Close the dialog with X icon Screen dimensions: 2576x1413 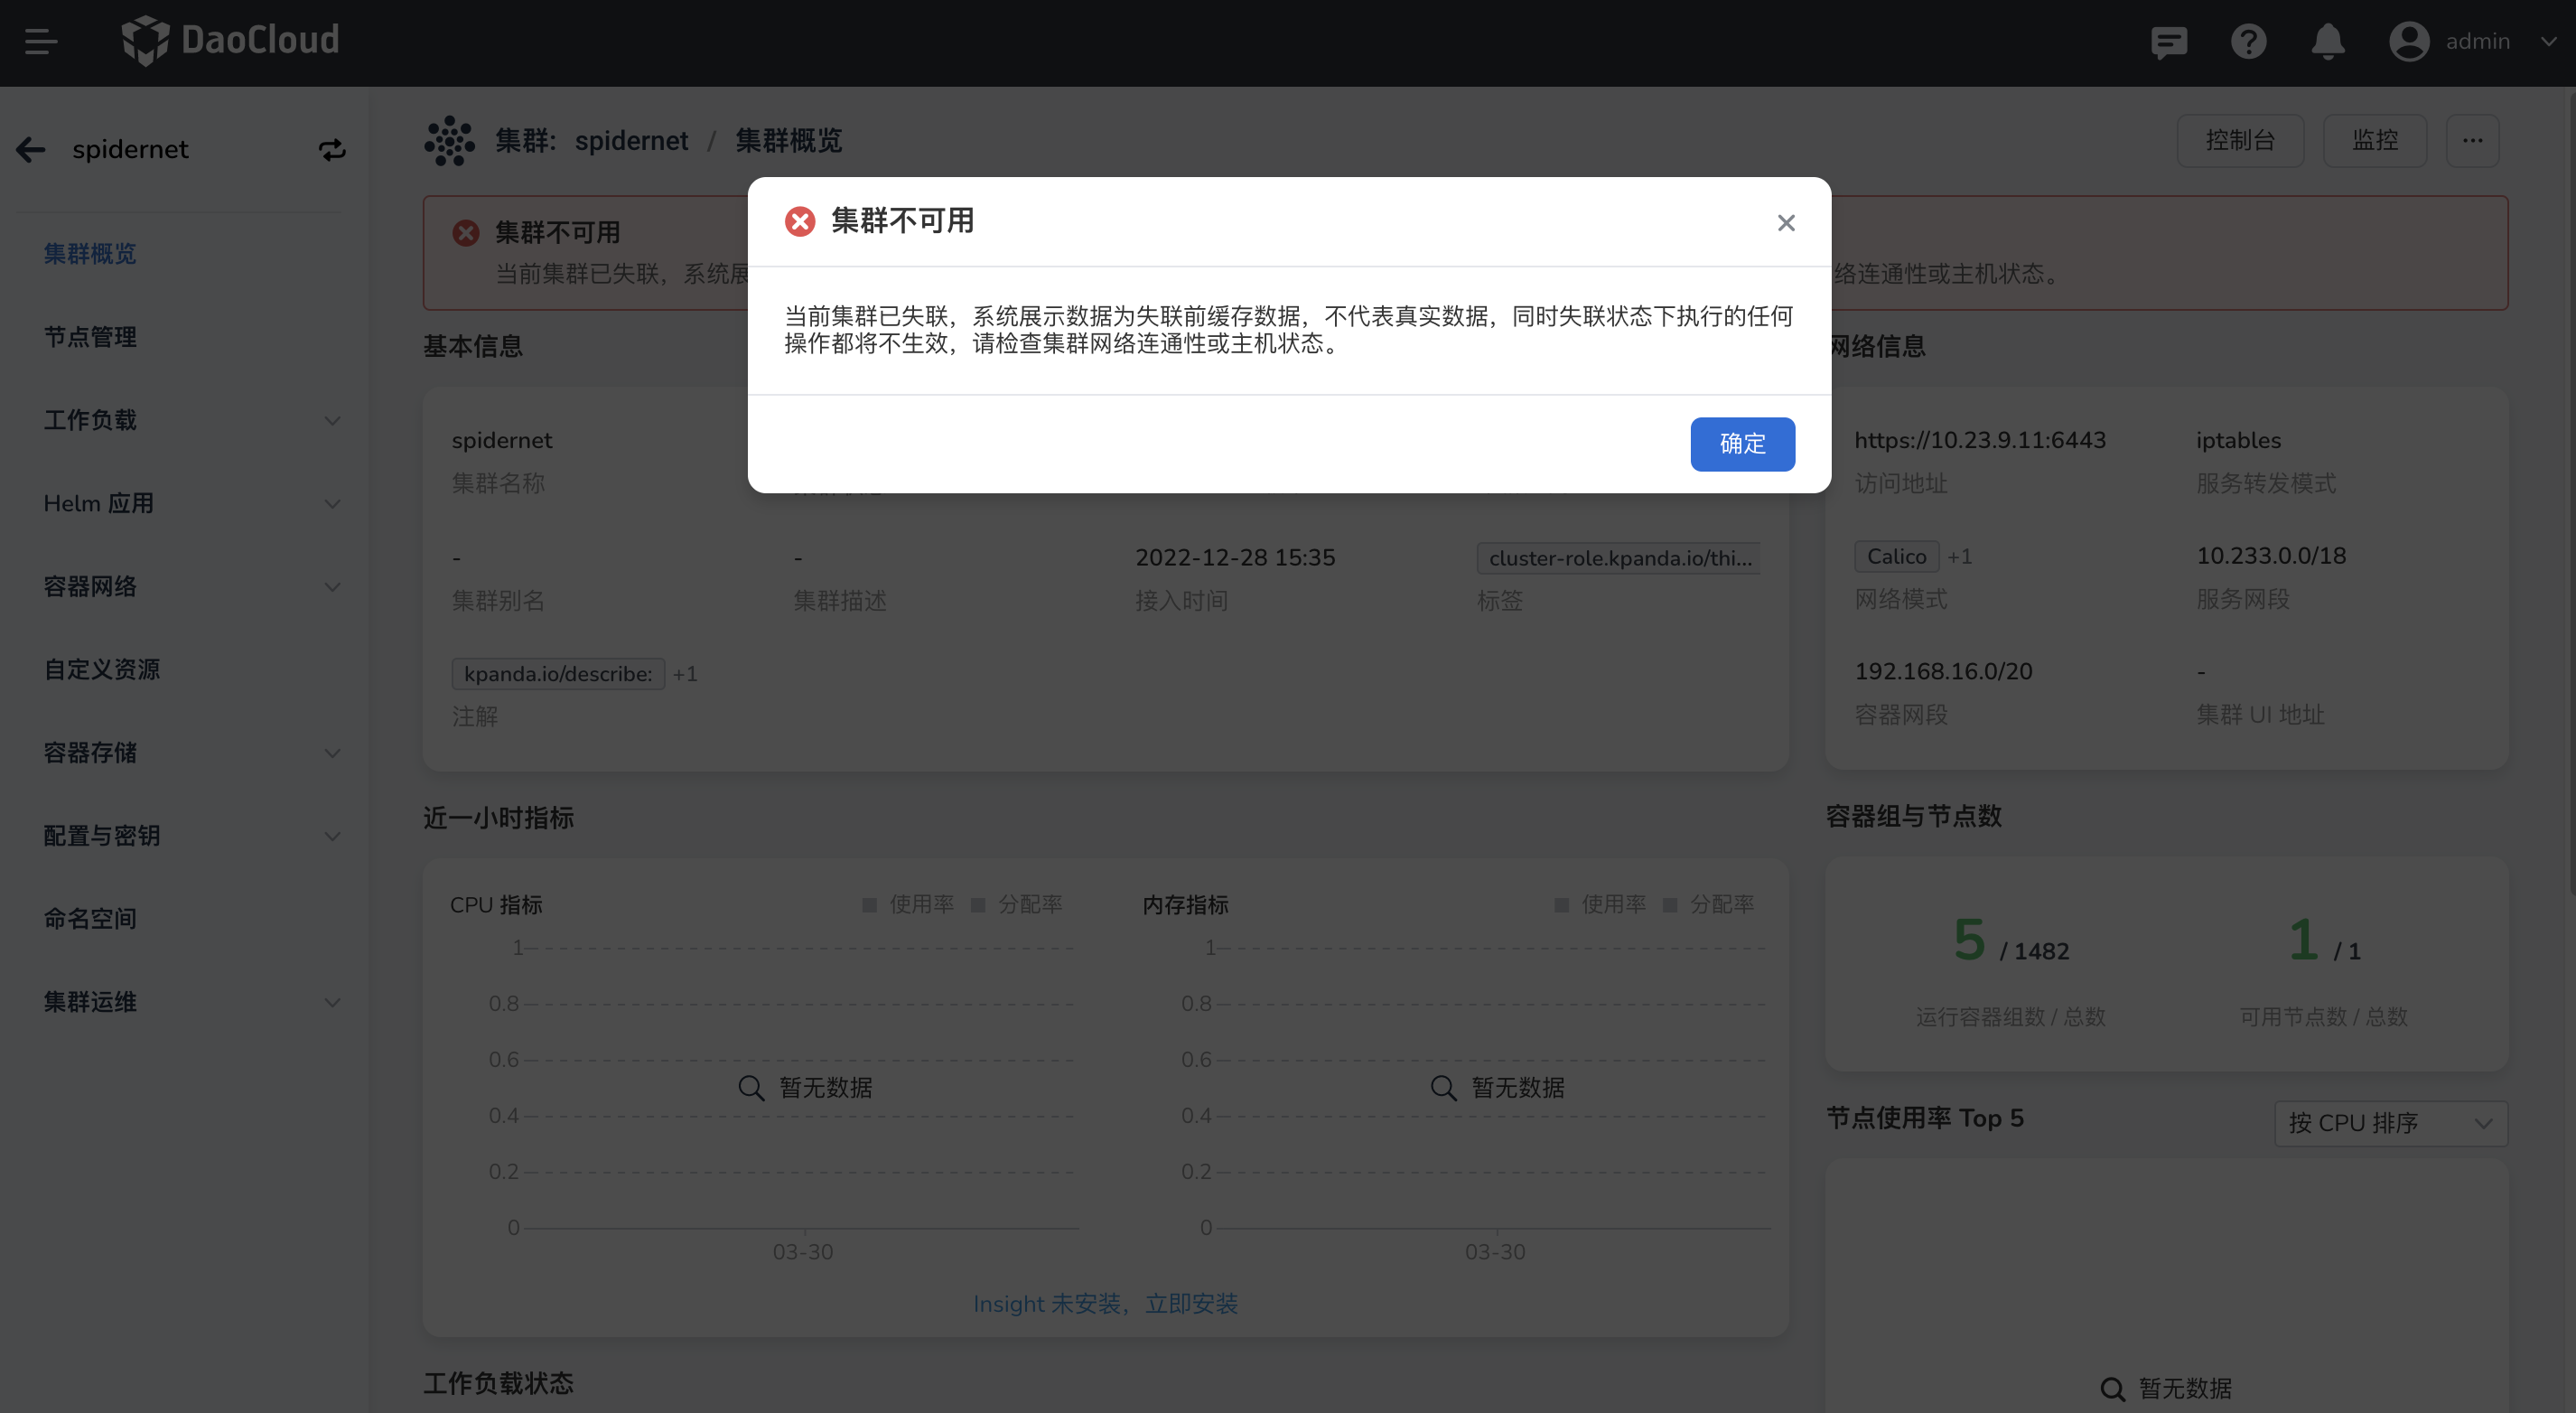coord(1786,223)
